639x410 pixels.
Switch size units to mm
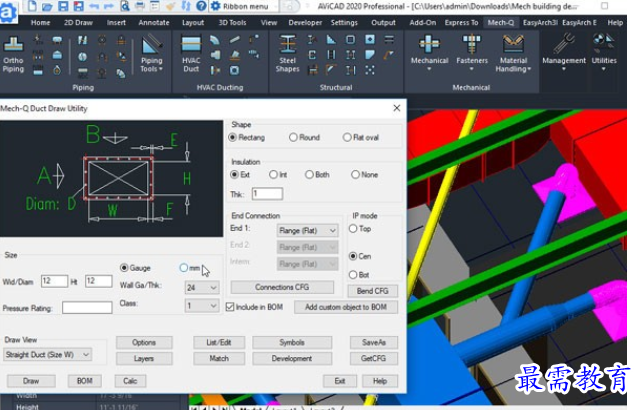click(x=189, y=268)
